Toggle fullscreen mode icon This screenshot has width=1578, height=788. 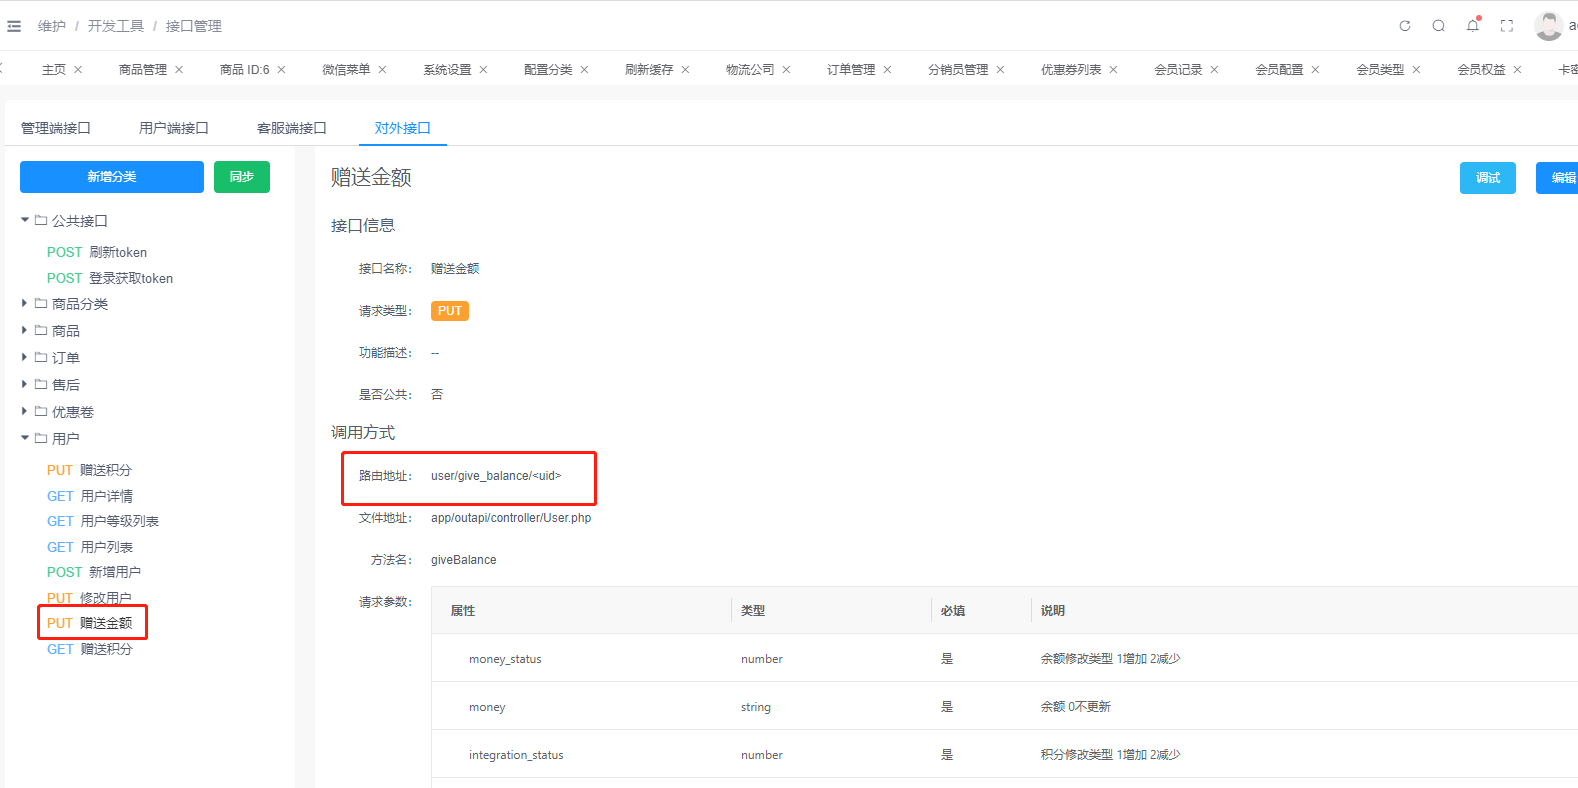(1507, 26)
